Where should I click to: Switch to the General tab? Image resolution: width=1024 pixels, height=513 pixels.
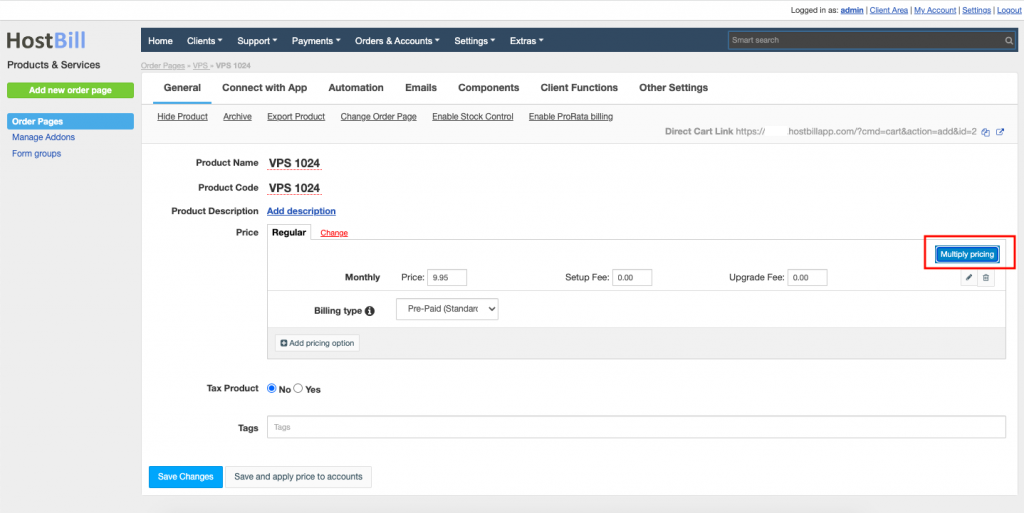tap(182, 87)
